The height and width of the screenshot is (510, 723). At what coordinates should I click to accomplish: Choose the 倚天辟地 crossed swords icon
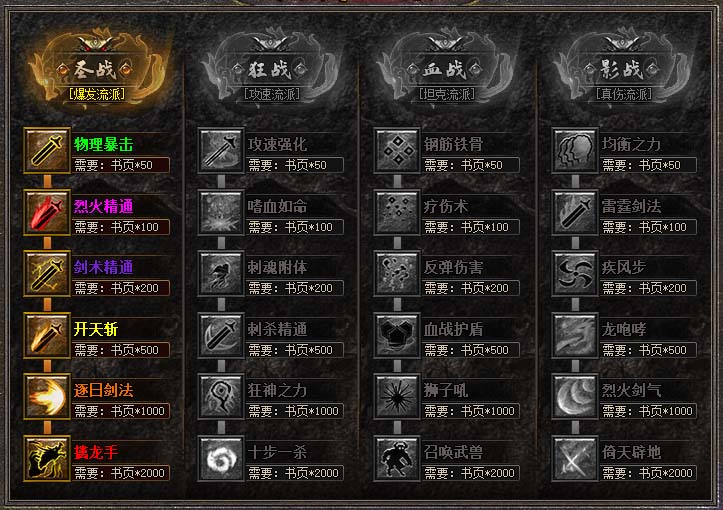[x=575, y=458]
